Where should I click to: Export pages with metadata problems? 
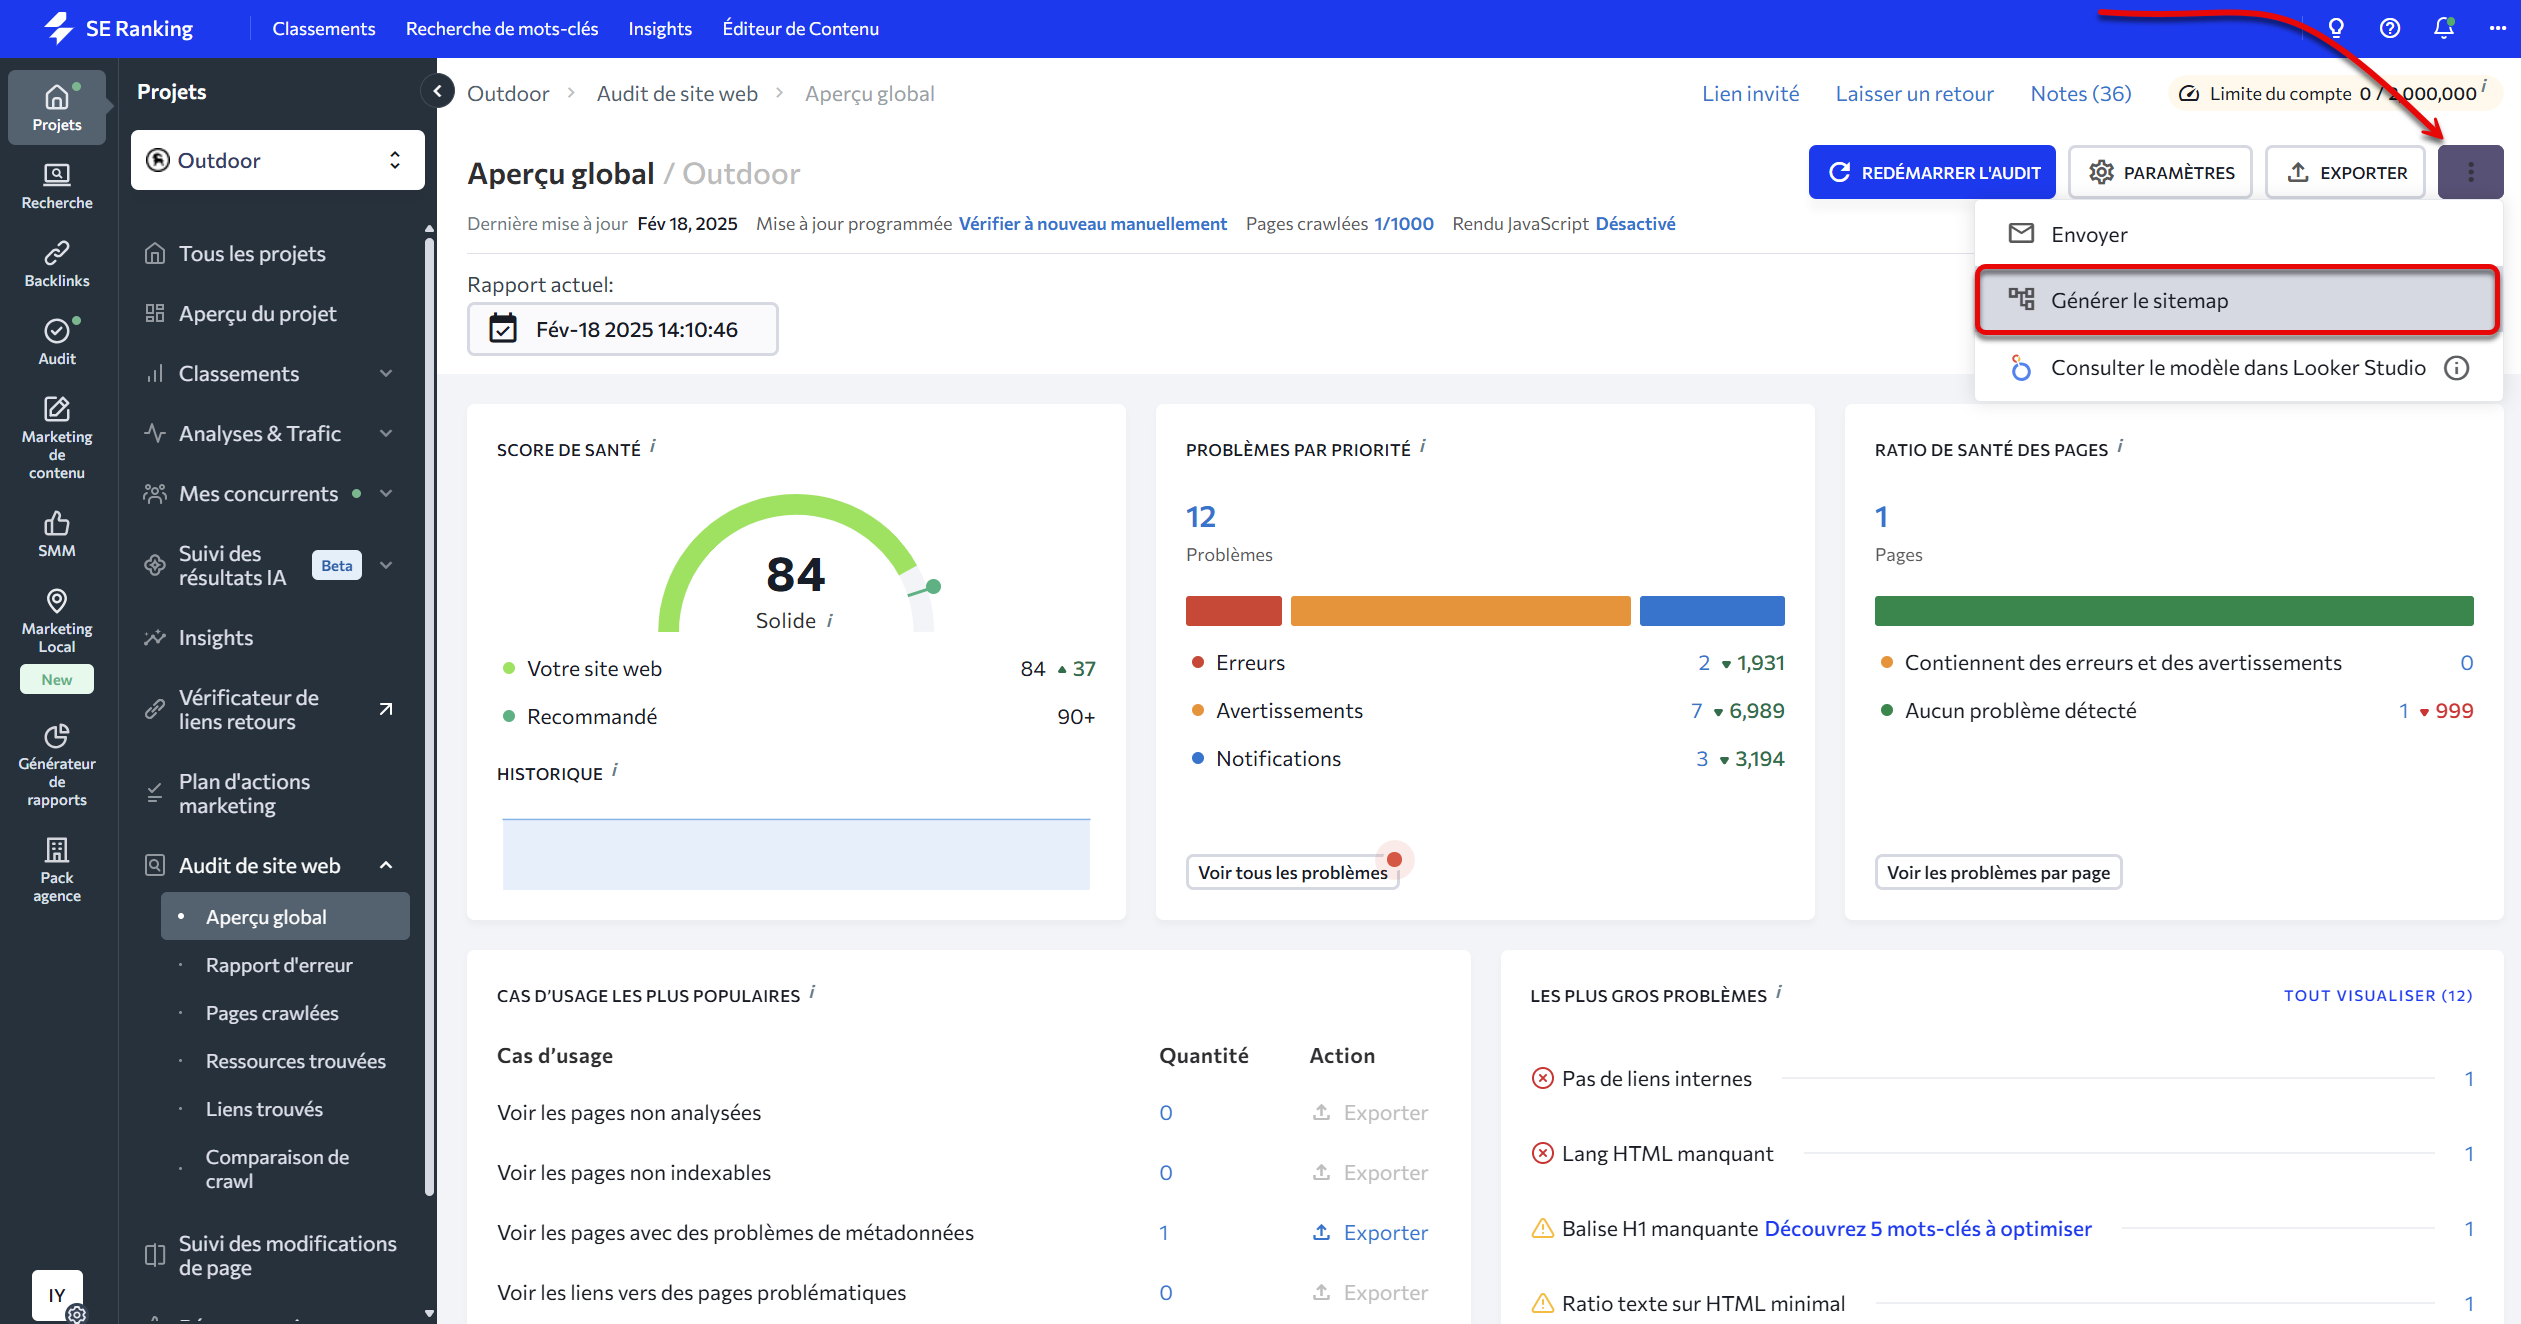[1369, 1232]
